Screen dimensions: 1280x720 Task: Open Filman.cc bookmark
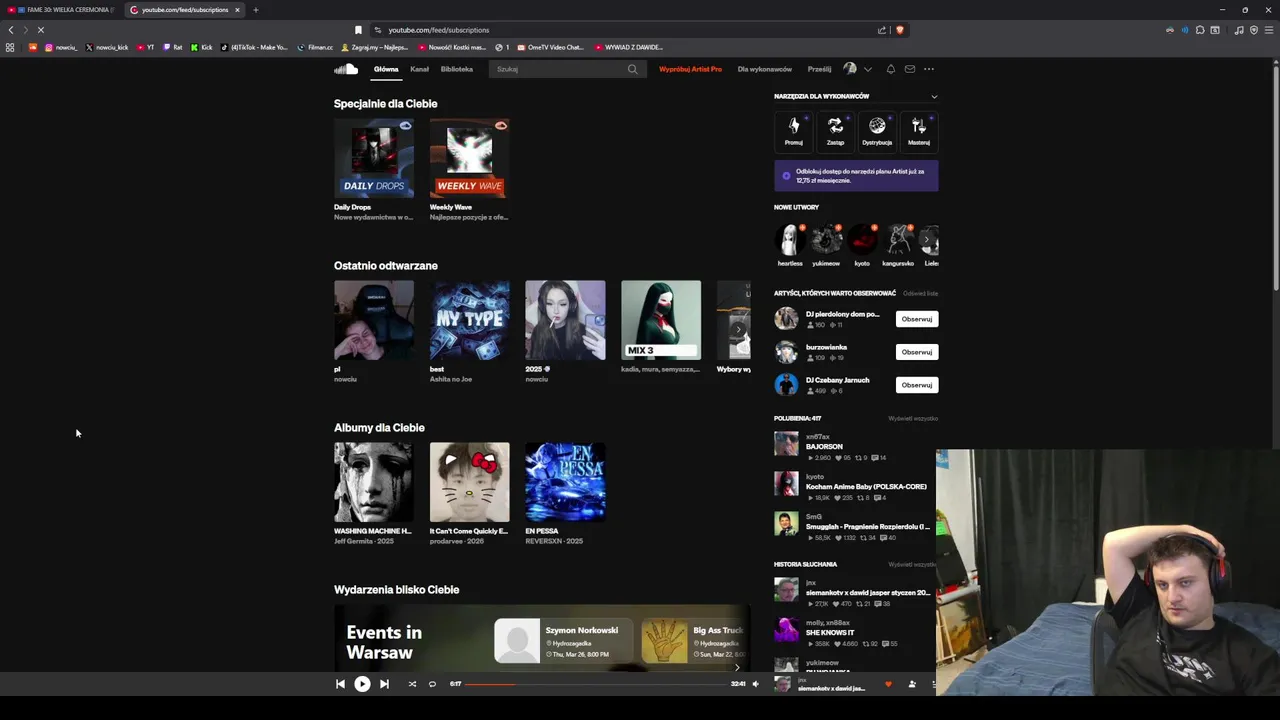[315, 47]
